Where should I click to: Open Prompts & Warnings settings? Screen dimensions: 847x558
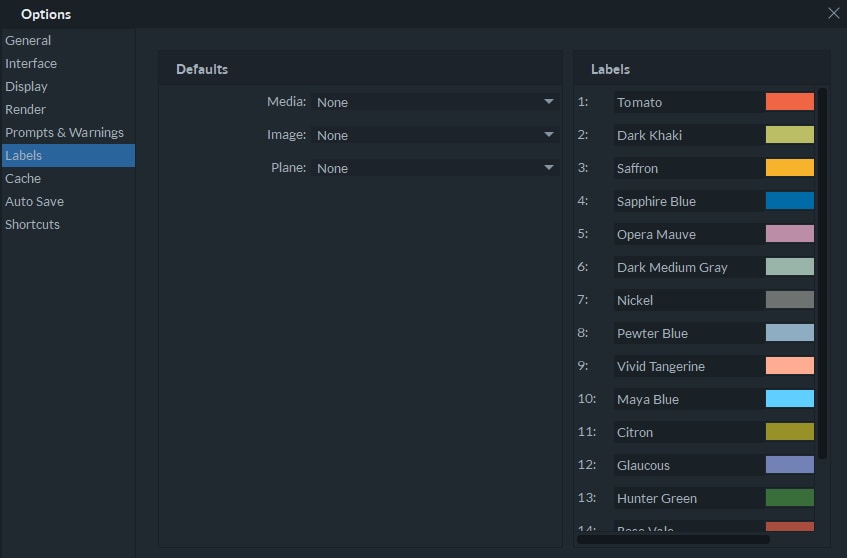point(64,133)
